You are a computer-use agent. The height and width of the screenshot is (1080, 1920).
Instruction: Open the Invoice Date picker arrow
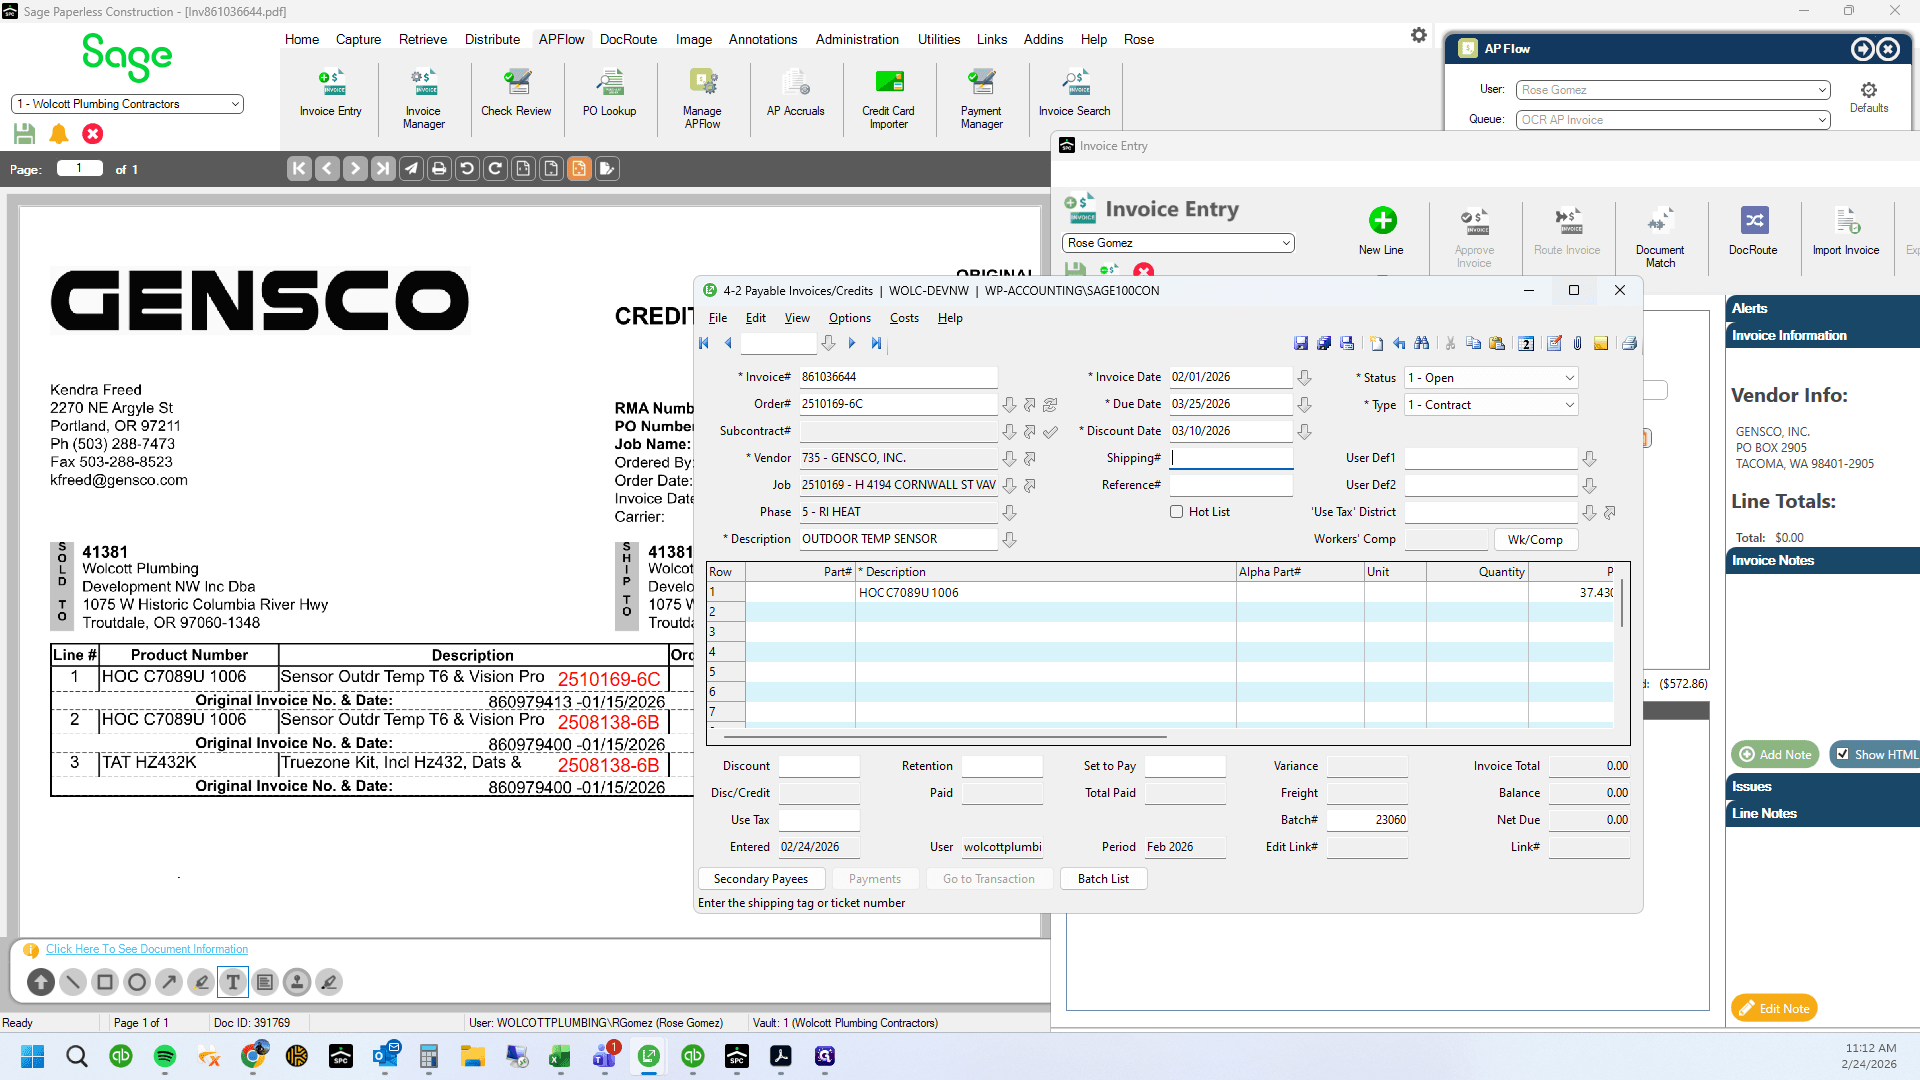[1304, 378]
